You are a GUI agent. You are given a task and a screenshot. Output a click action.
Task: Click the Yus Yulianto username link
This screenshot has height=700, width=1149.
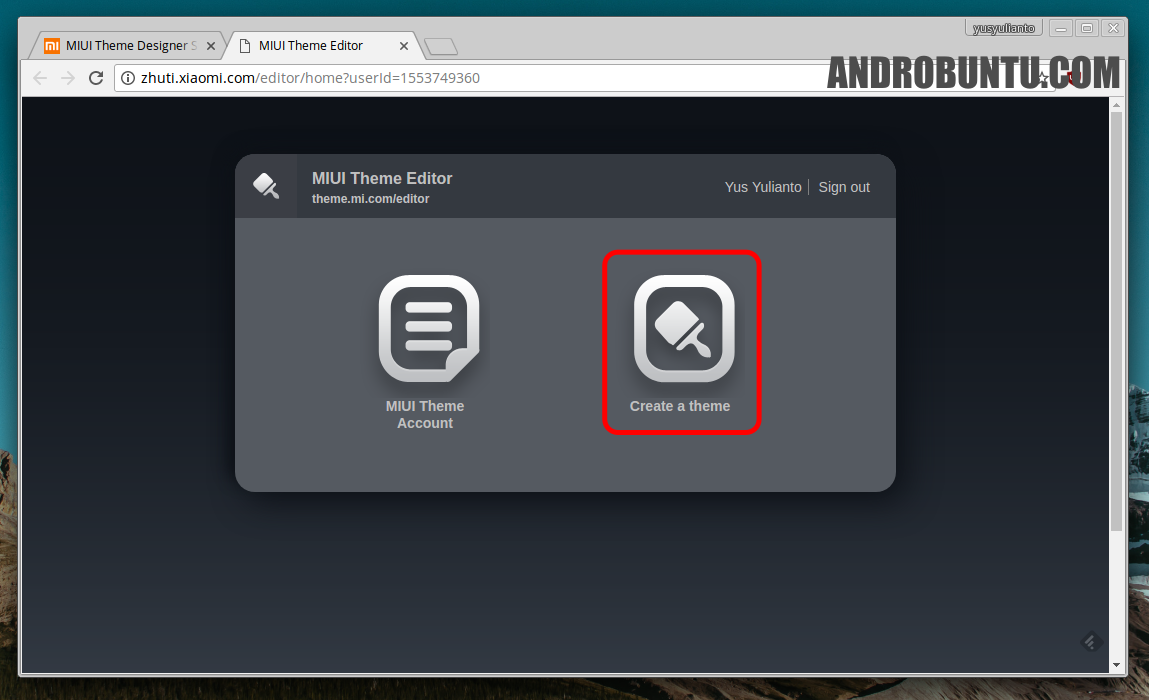[x=762, y=187]
